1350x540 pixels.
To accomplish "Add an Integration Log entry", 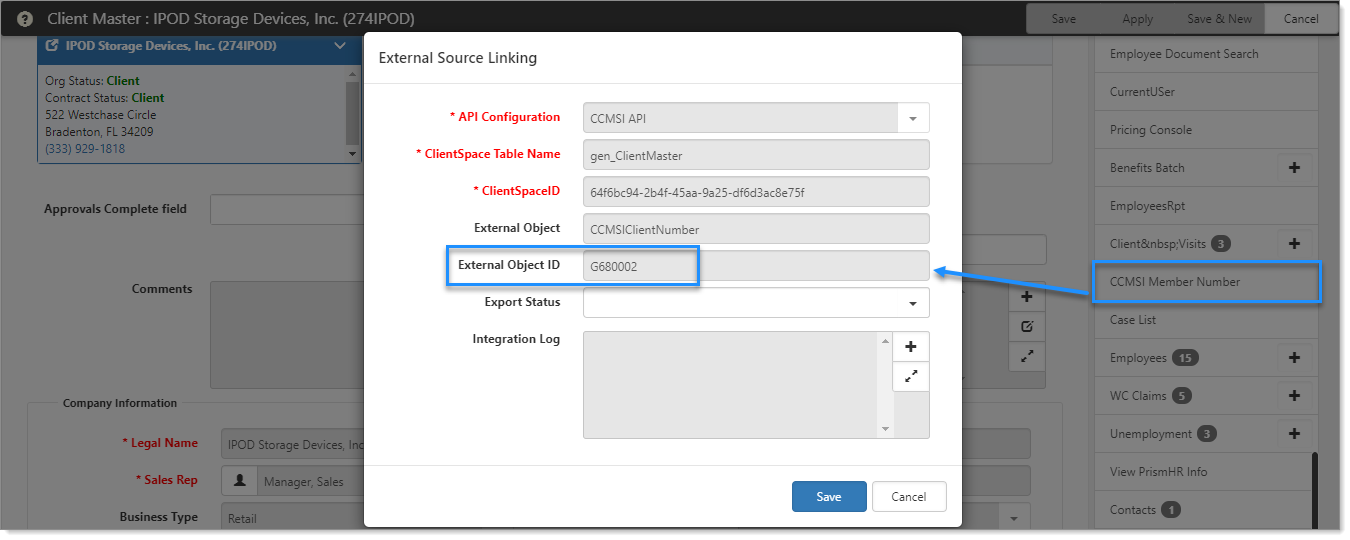I will click(x=911, y=347).
